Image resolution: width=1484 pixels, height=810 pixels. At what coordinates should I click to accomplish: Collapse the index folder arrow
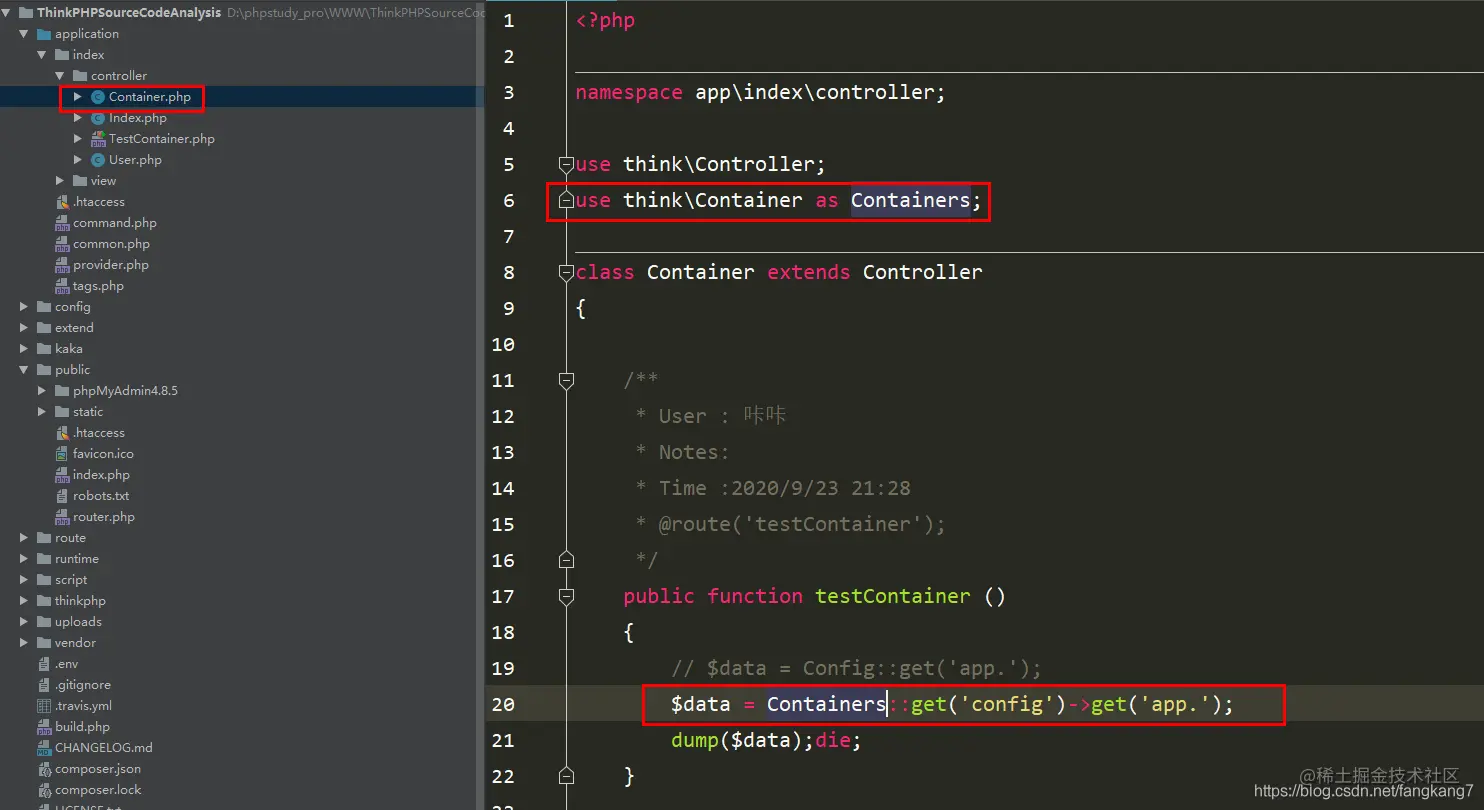[x=42, y=55]
